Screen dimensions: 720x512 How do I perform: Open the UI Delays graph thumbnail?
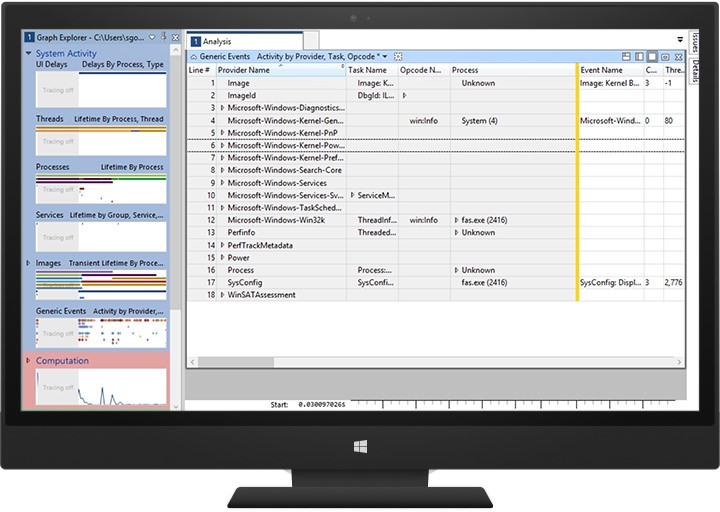click(101, 90)
